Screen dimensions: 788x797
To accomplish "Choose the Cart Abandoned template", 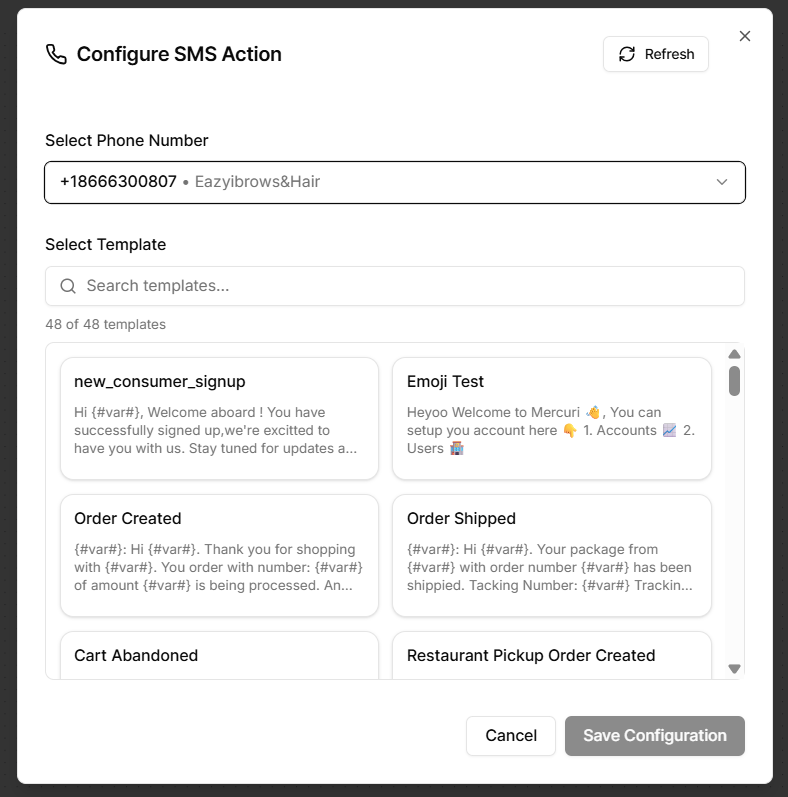I will (x=219, y=656).
